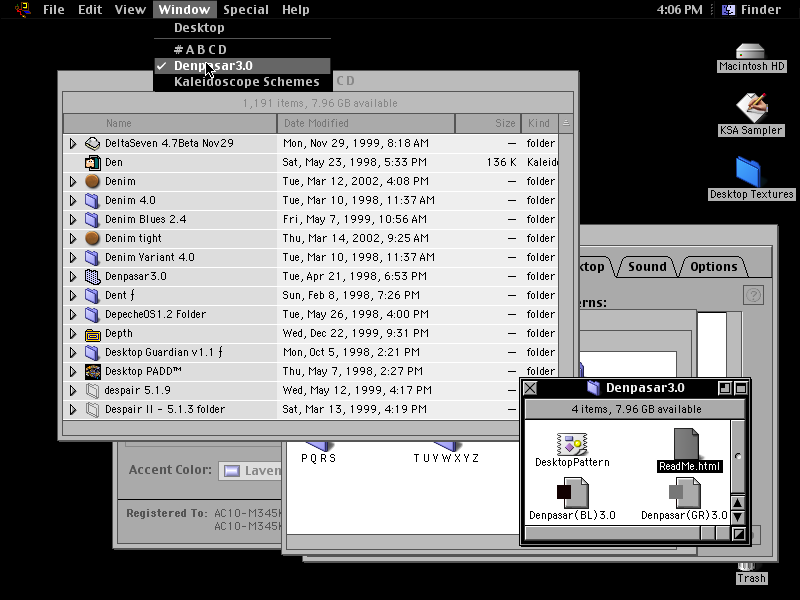Click the Denim 4.0 folder icon
Screen dimensions: 800x600
92,200
